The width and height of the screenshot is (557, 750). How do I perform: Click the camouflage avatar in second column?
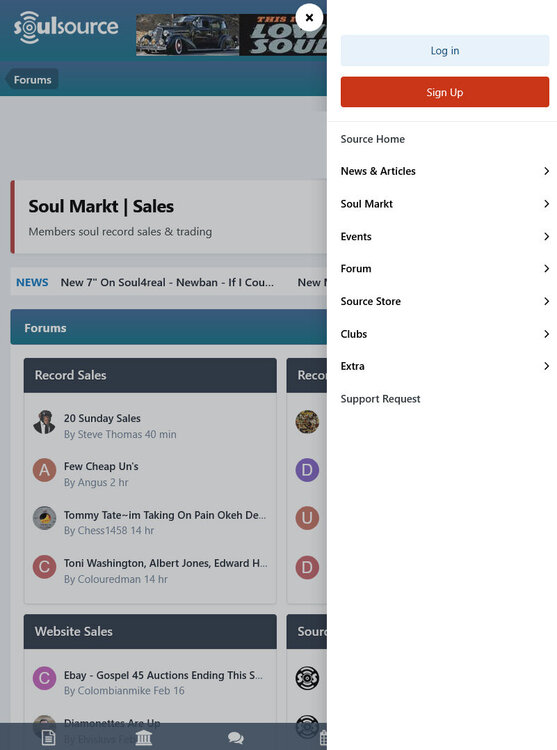(x=307, y=422)
